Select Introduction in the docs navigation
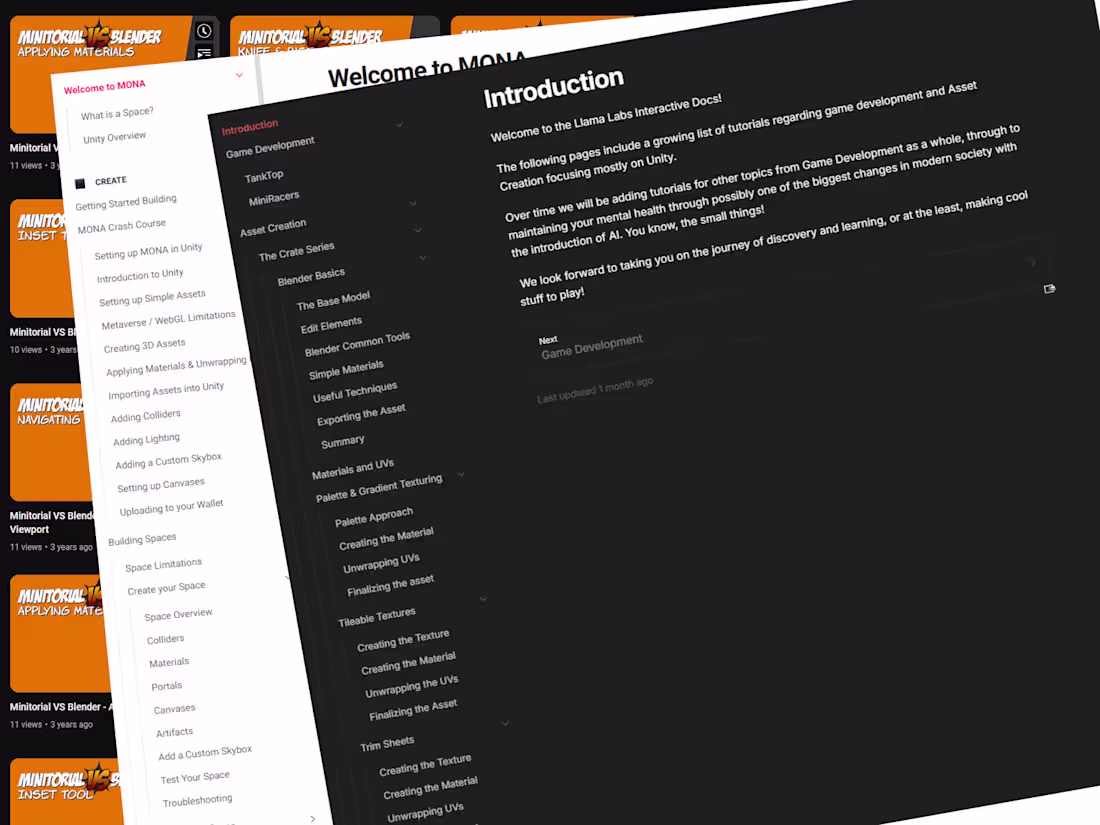The height and width of the screenshot is (825, 1100). (x=248, y=125)
